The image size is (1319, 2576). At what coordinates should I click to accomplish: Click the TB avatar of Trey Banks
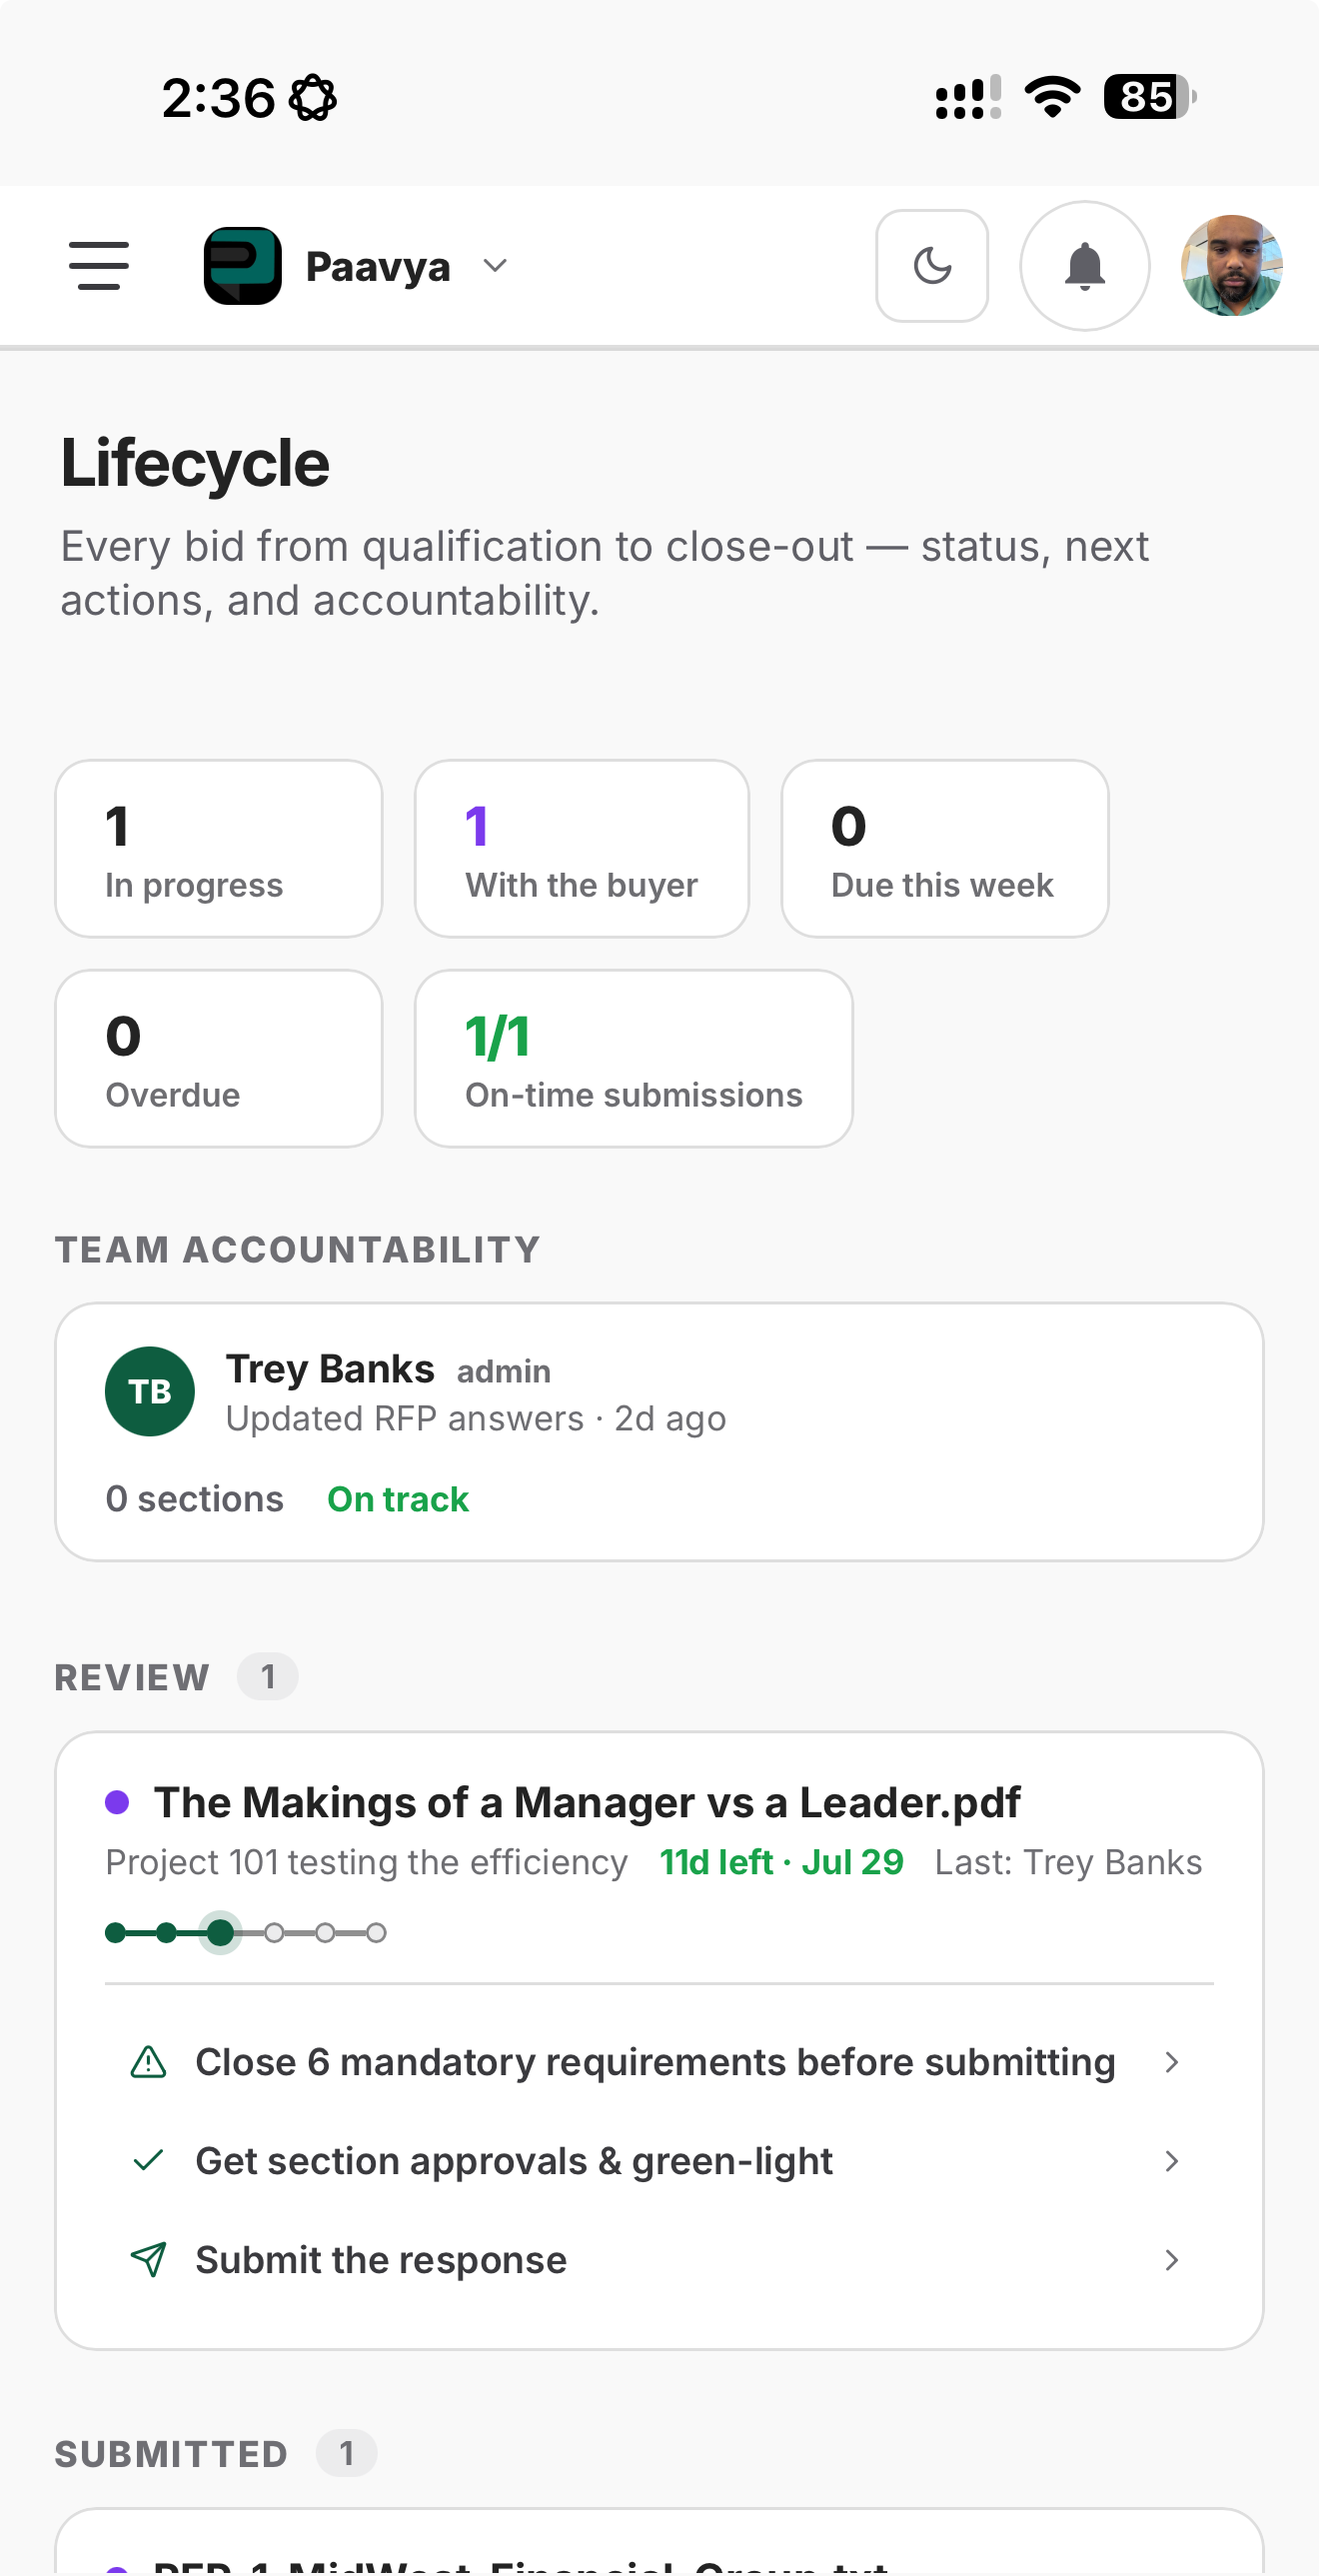(150, 1392)
